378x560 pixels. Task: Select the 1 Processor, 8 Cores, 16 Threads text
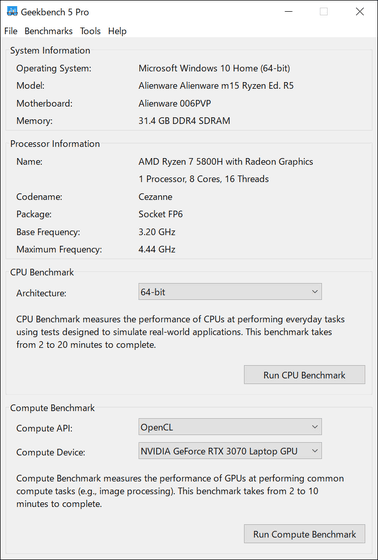pyautogui.click(x=204, y=179)
